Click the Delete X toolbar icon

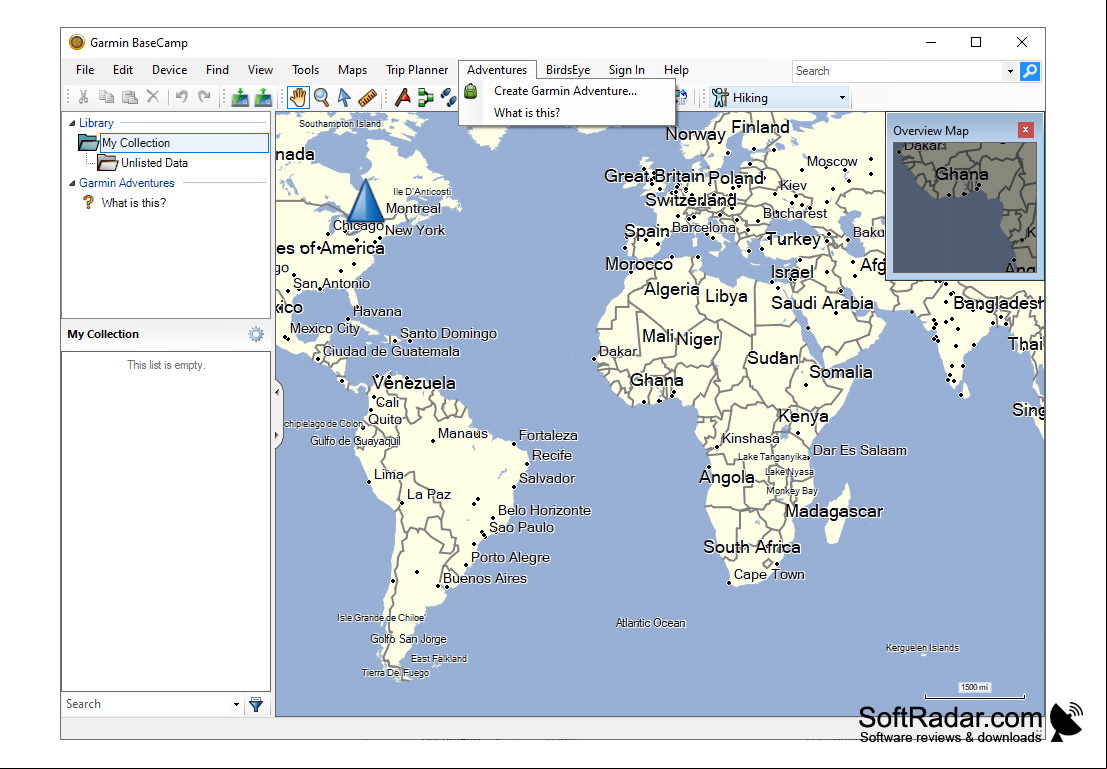(152, 97)
